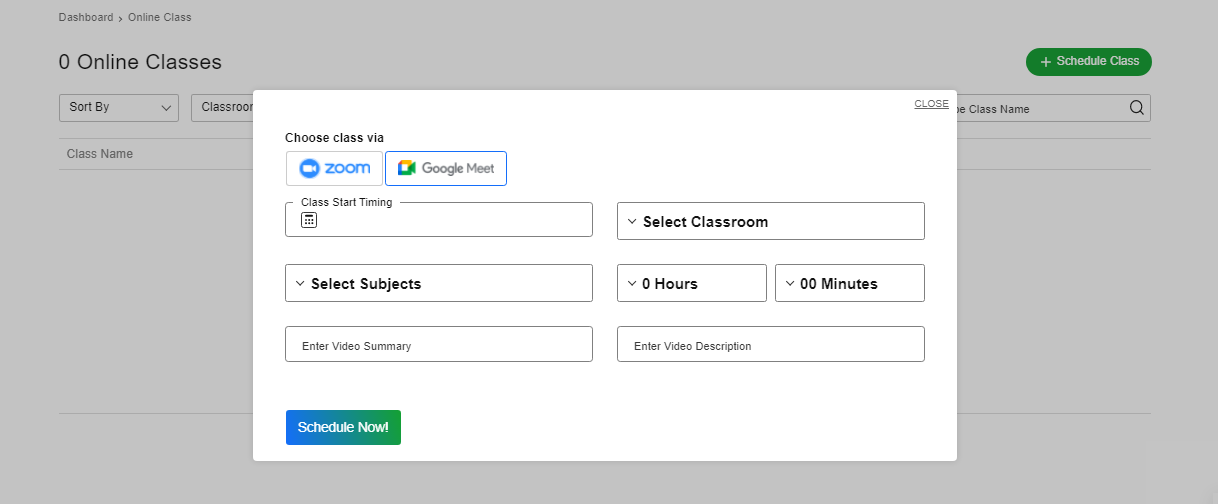The height and width of the screenshot is (504, 1218).
Task: Click the Class Start Timing field
Action: pos(450,220)
